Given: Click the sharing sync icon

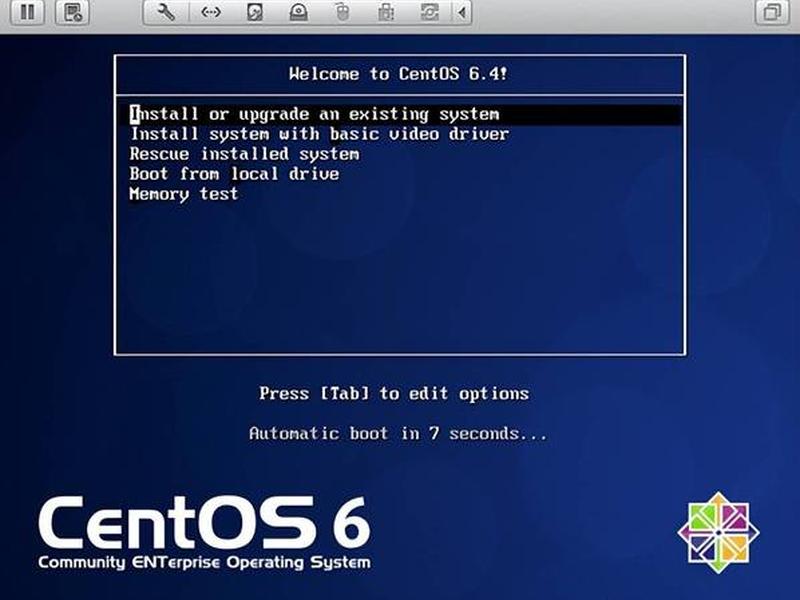Looking at the screenshot, I should pyautogui.click(x=430, y=12).
